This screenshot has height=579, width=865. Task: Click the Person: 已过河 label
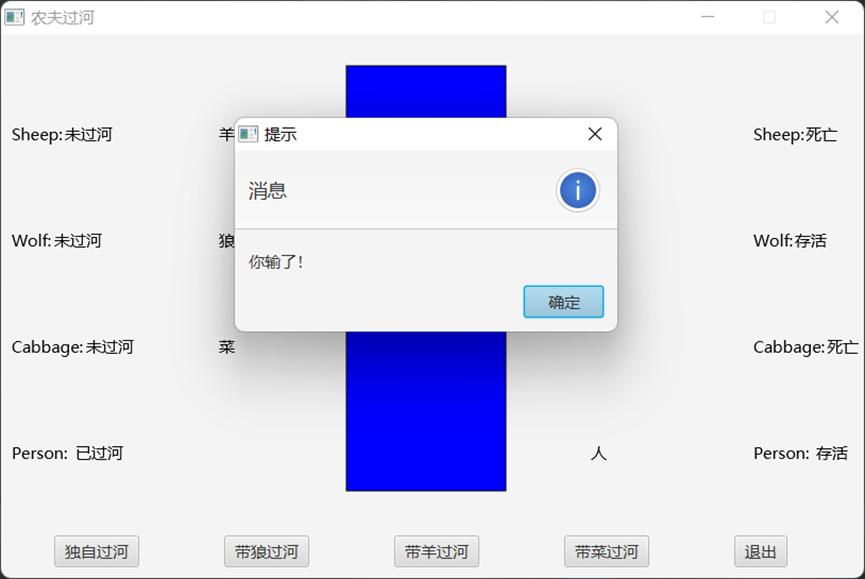tap(67, 453)
